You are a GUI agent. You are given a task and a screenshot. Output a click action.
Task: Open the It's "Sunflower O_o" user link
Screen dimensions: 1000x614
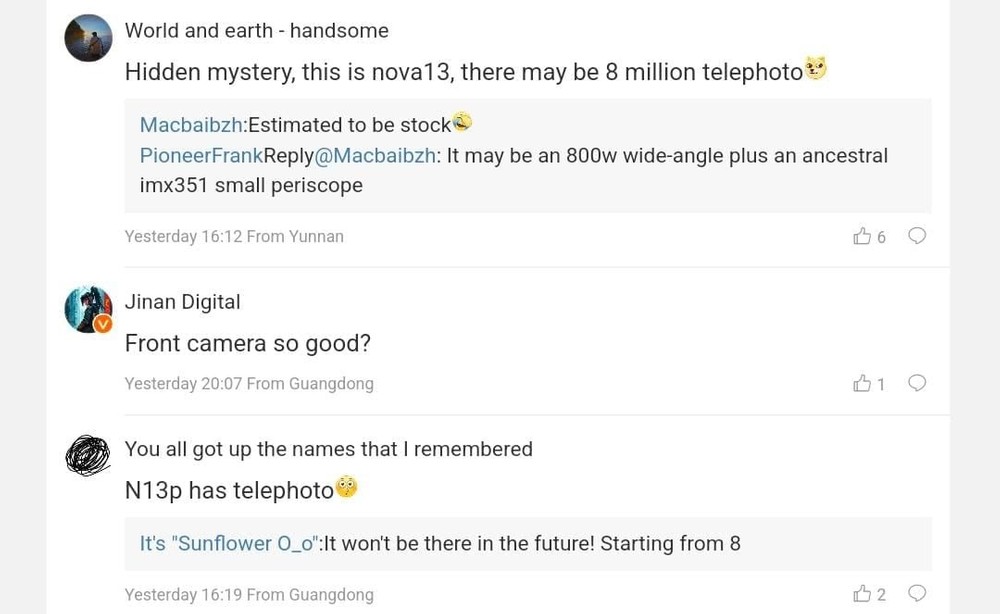(229, 544)
